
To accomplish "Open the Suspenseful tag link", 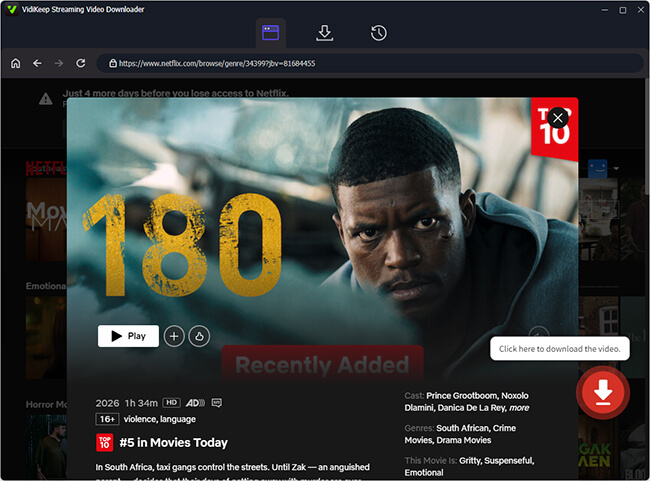I will (509, 461).
